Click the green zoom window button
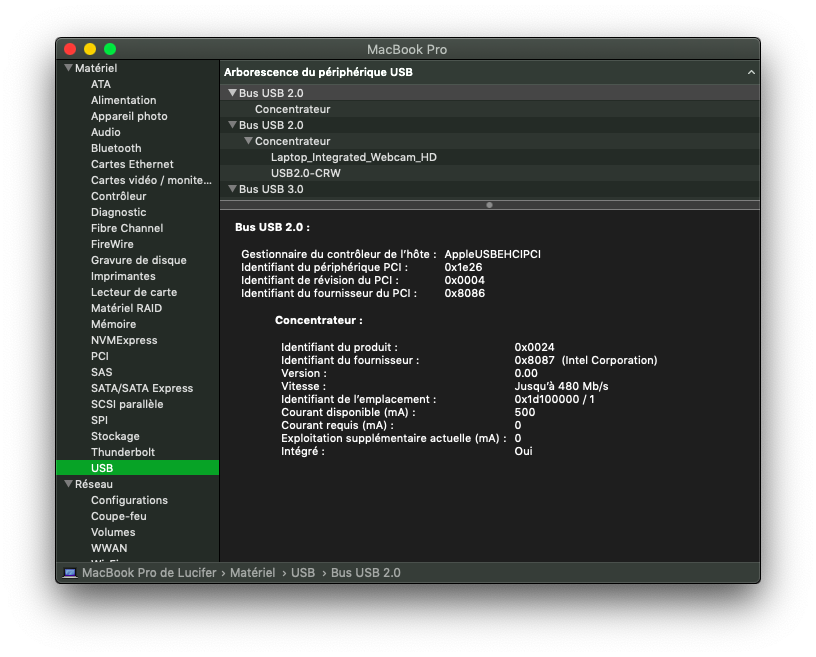816x657 pixels. [x=110, y=49]
